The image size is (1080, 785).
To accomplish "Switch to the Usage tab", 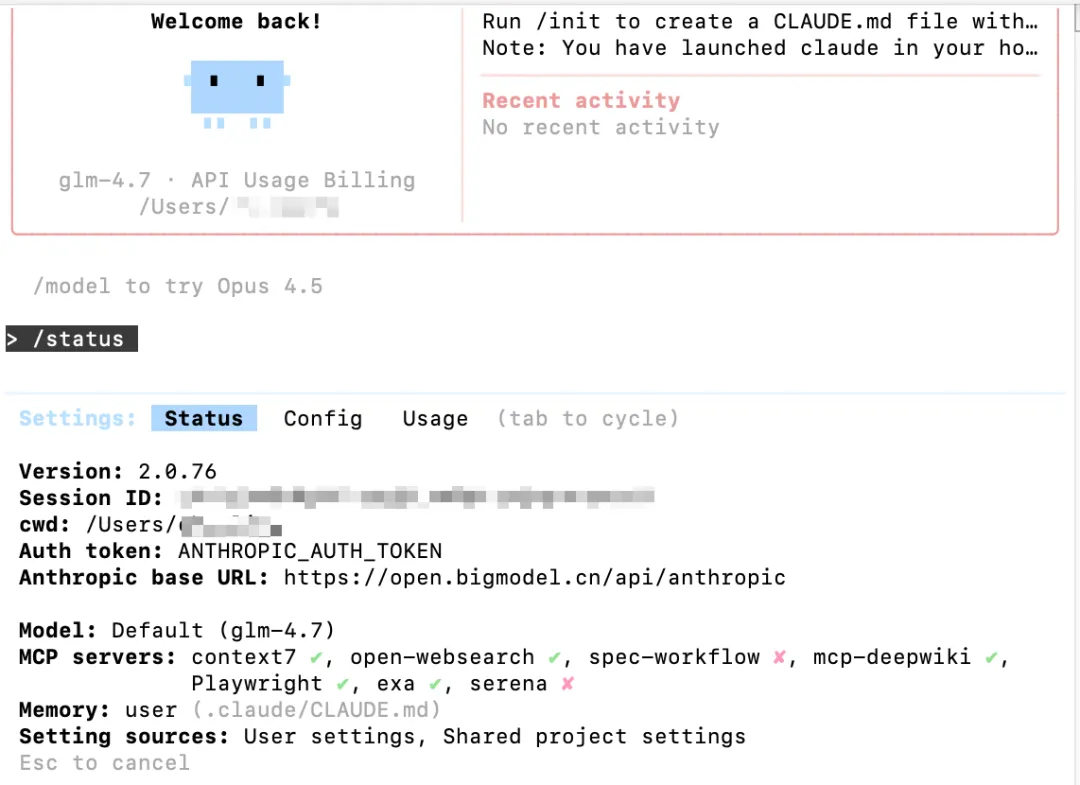I will point(435,418).
